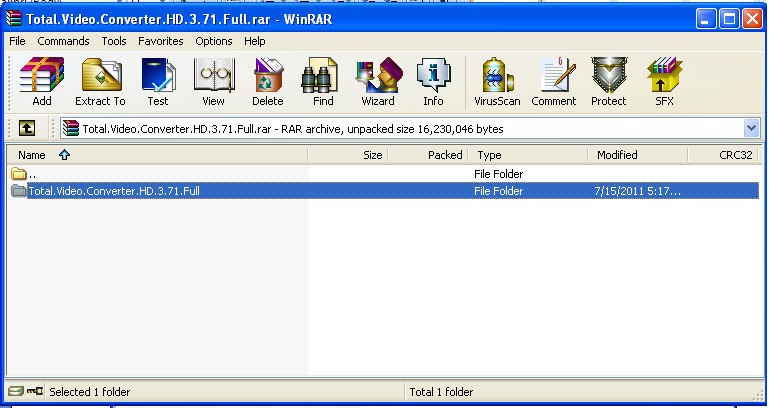This screenshot has width=769, height=408.
Task: Maximize the WinRAR window
Action: click(729, 19)
